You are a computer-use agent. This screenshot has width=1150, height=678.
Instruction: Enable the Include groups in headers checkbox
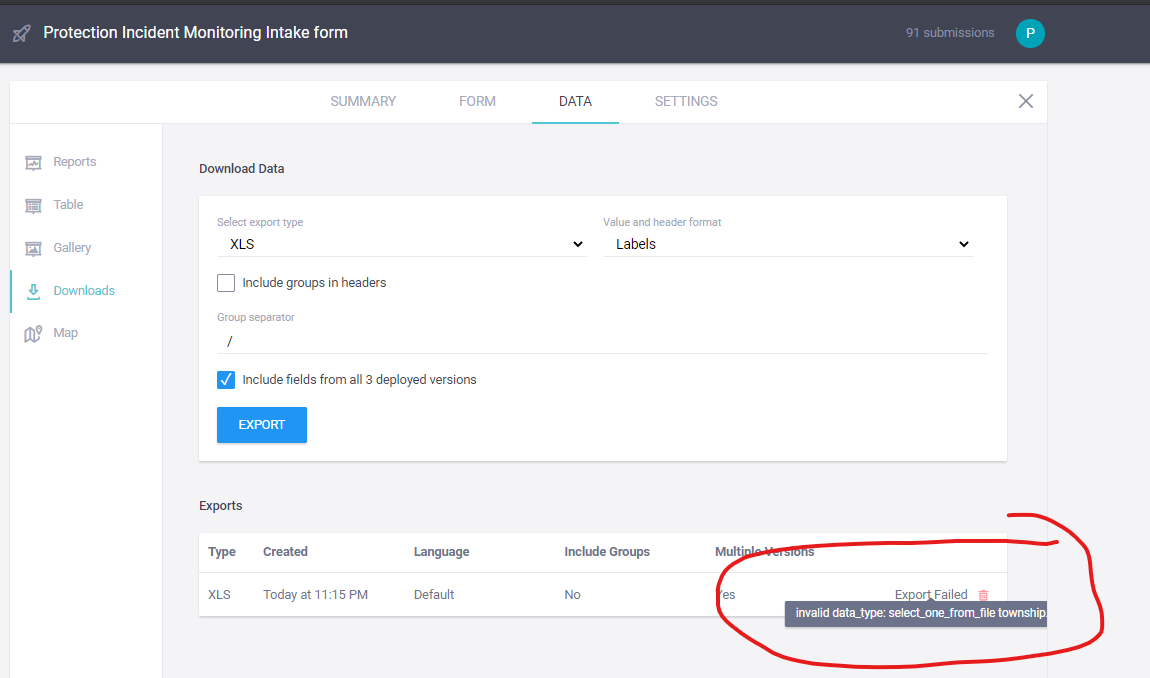[225, 283]
